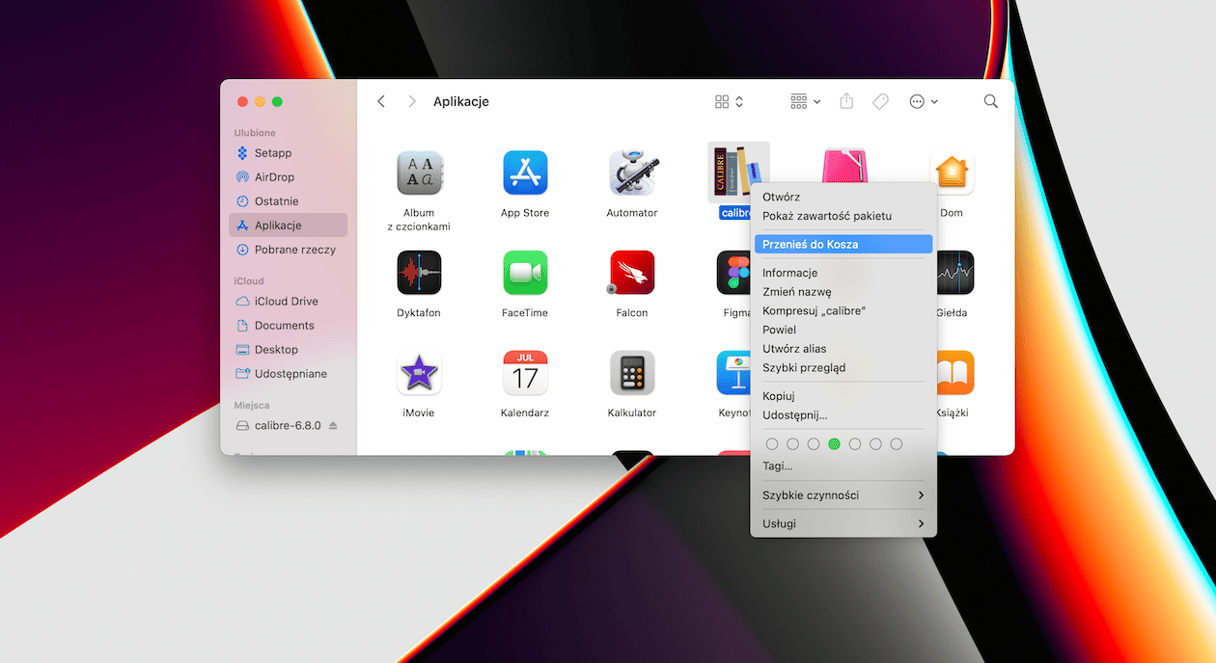Viewport: 1216px width, 663px height.
Task: Open Documents in the sidebar
Action: (288, 325)
